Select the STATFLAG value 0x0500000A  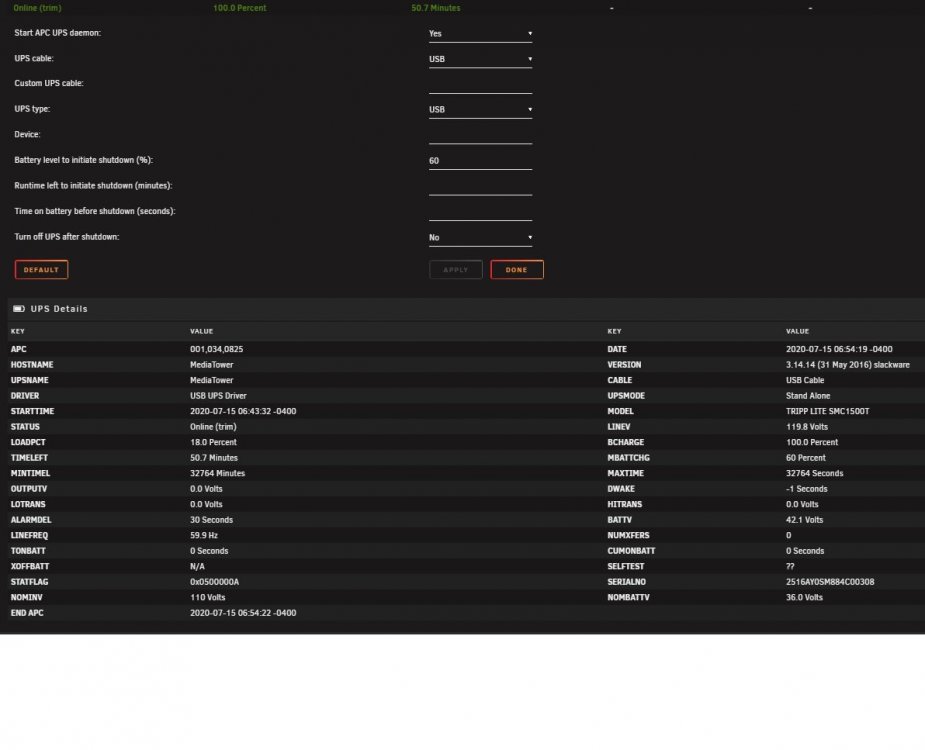tap(214, 582)
